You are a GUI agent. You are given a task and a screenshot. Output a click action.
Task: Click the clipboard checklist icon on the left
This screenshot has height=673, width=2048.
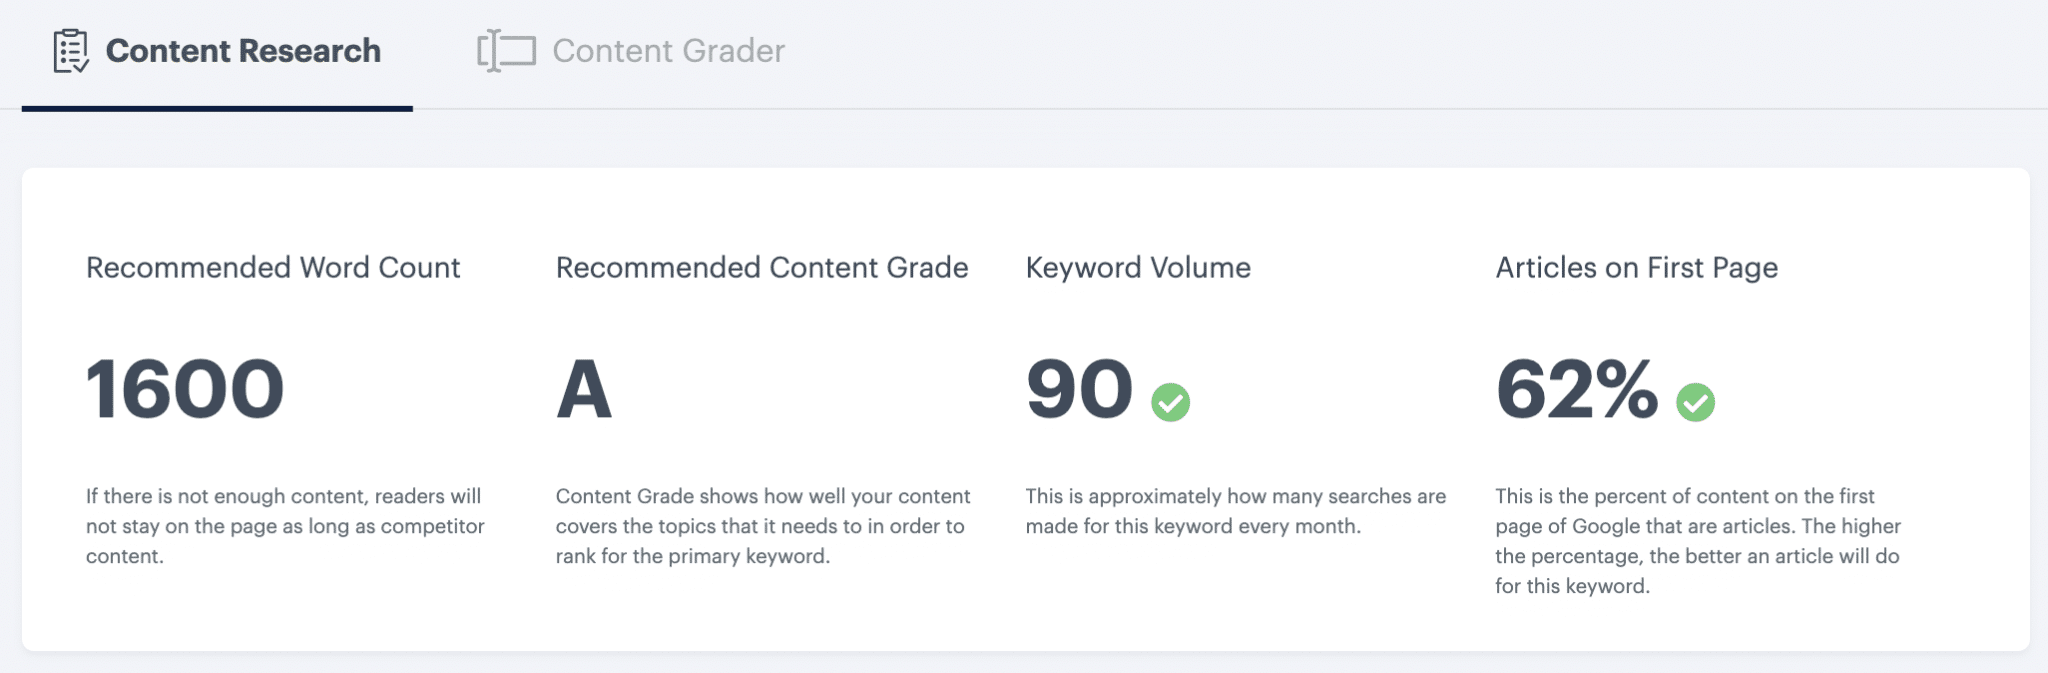tap(70, 50)
